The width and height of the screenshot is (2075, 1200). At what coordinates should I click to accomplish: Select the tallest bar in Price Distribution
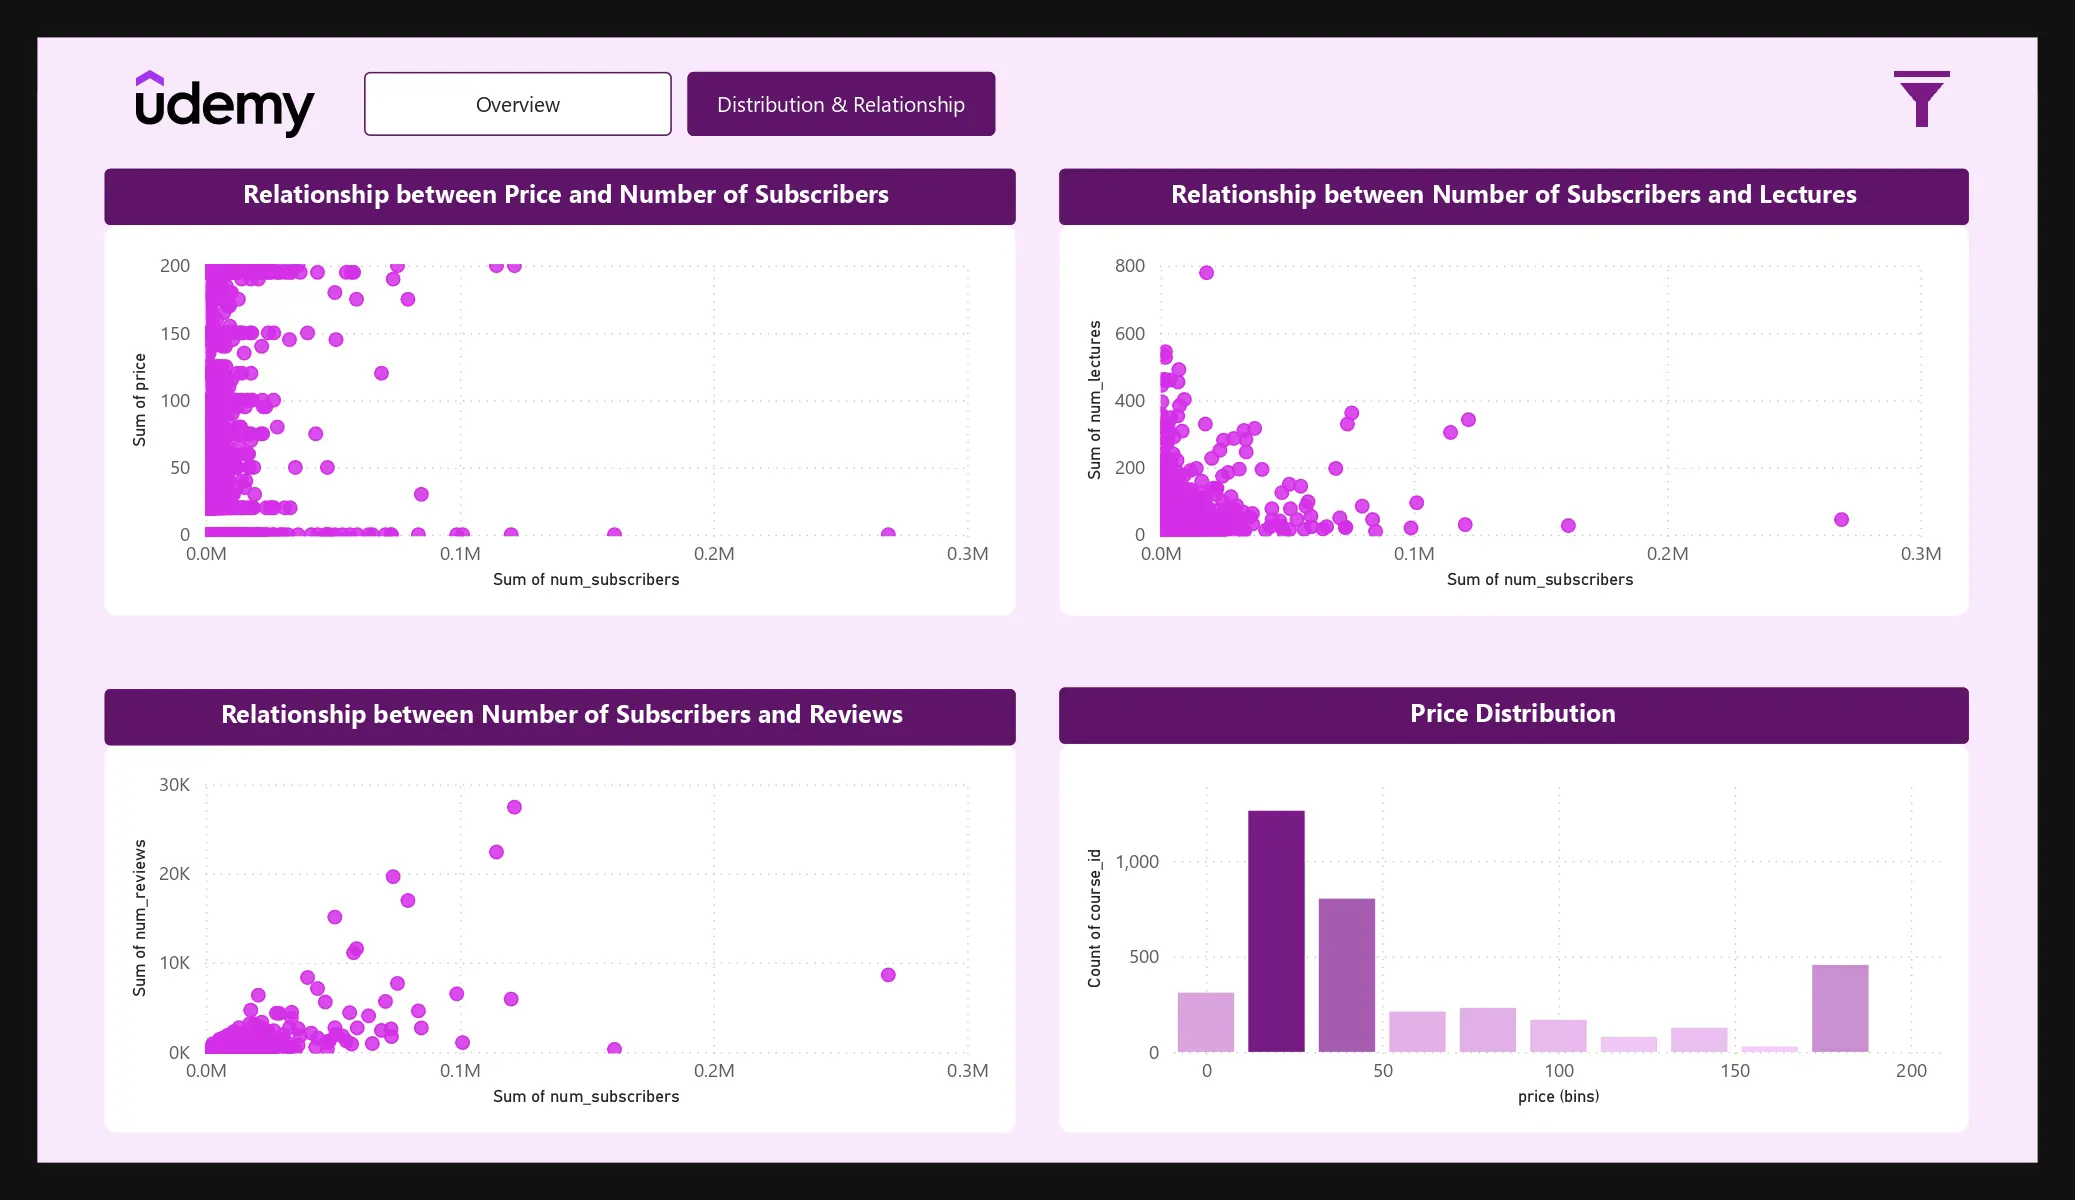(1276, 930)
